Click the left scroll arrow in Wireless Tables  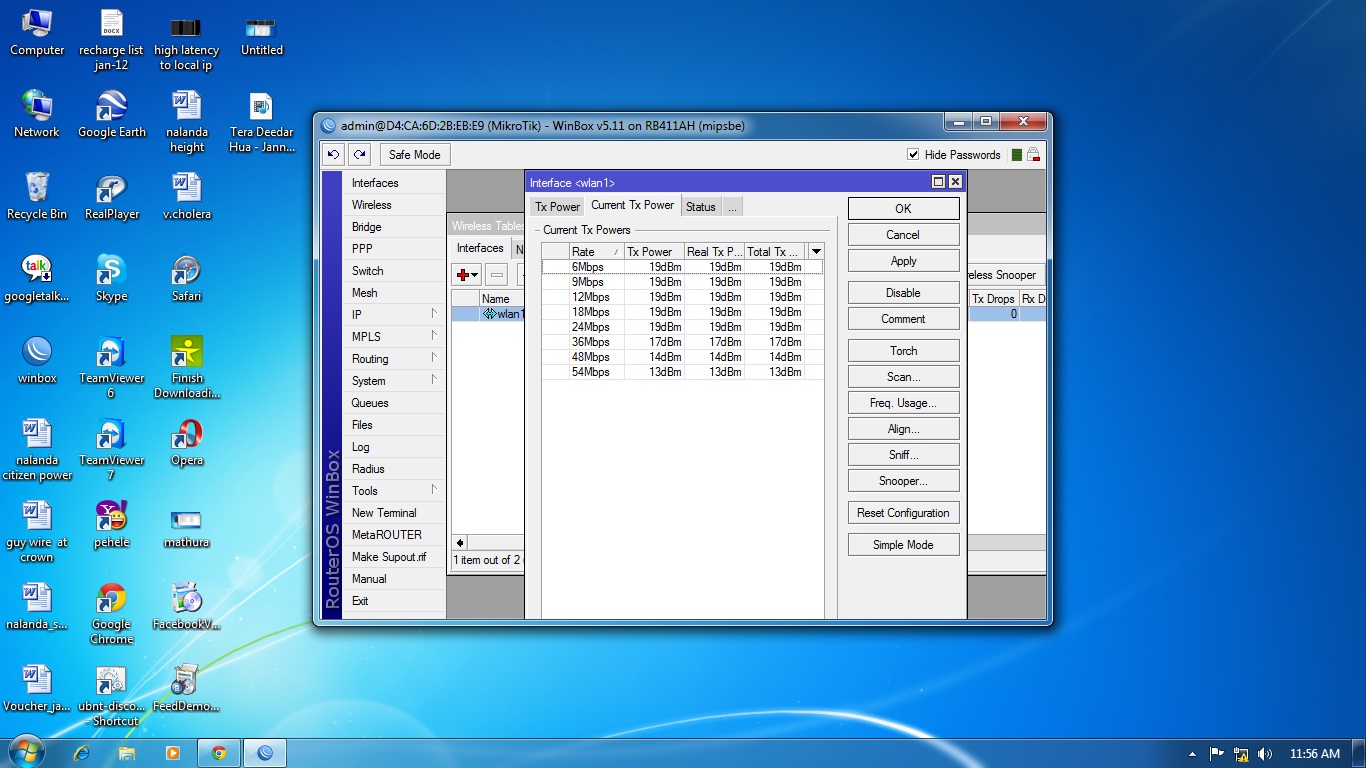[460, 542]
